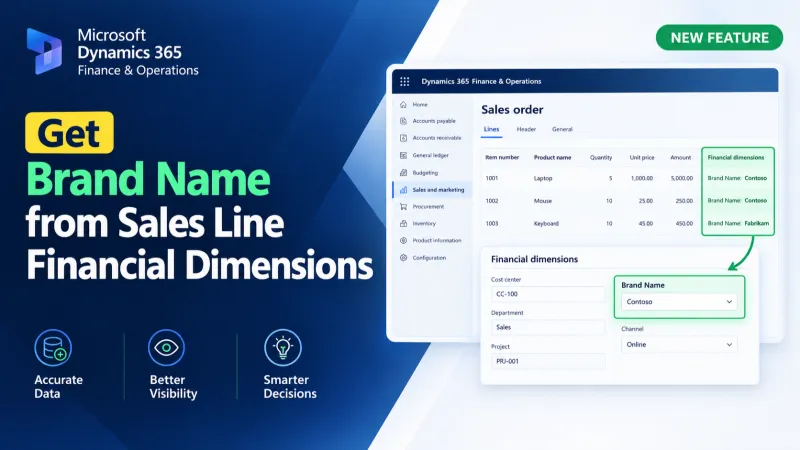Click the Quantity column header
The height and width of the screenshot is (450, 800).
coord(601,158)
